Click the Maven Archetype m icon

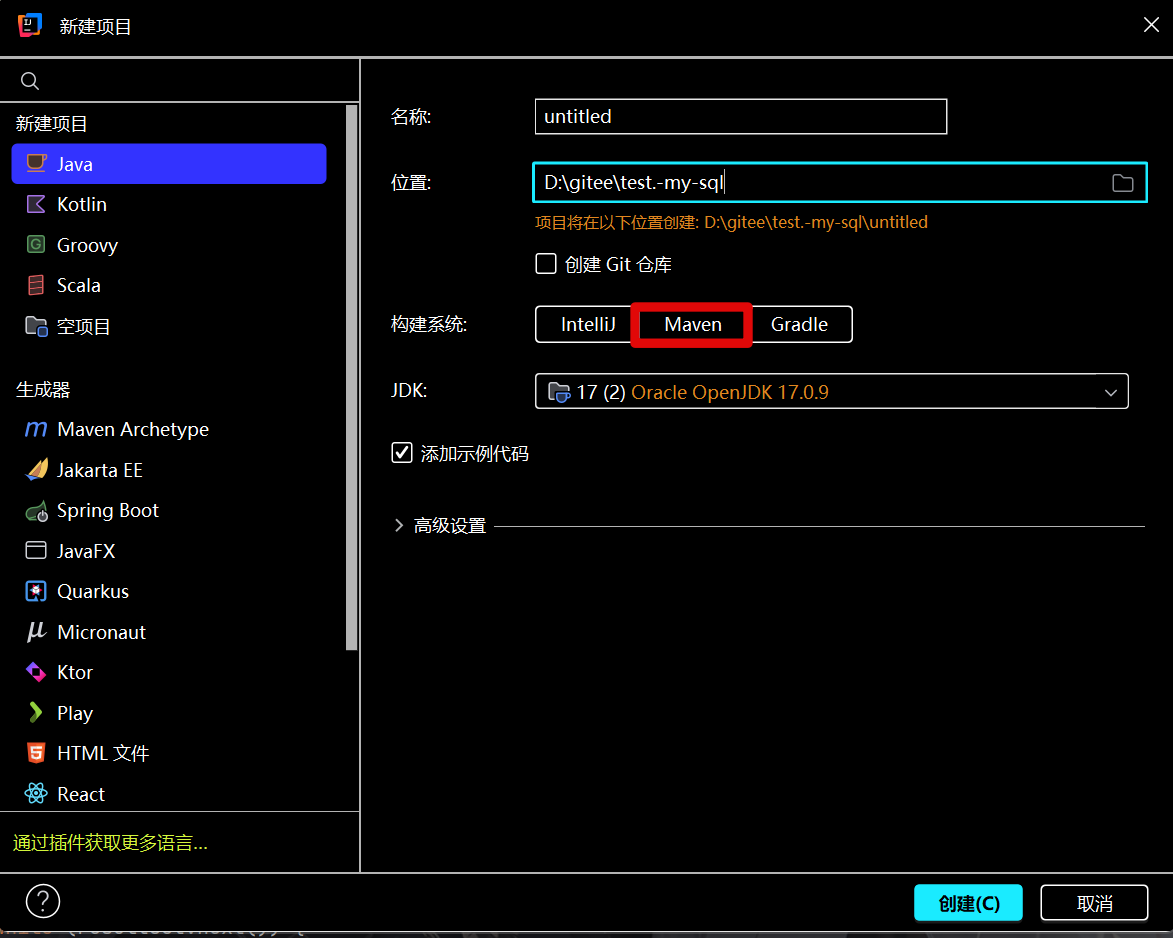36,429
